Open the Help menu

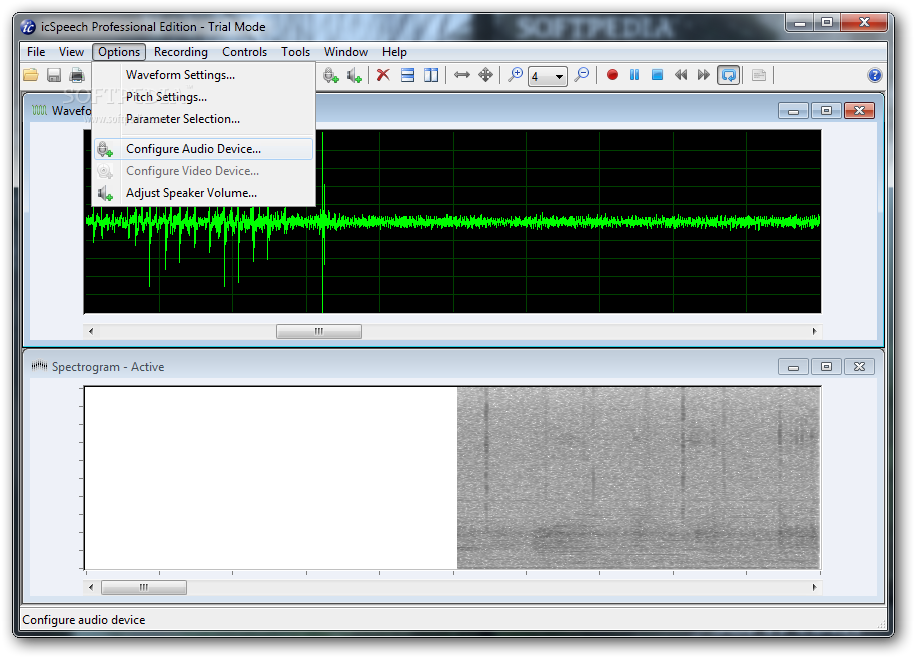394,52
